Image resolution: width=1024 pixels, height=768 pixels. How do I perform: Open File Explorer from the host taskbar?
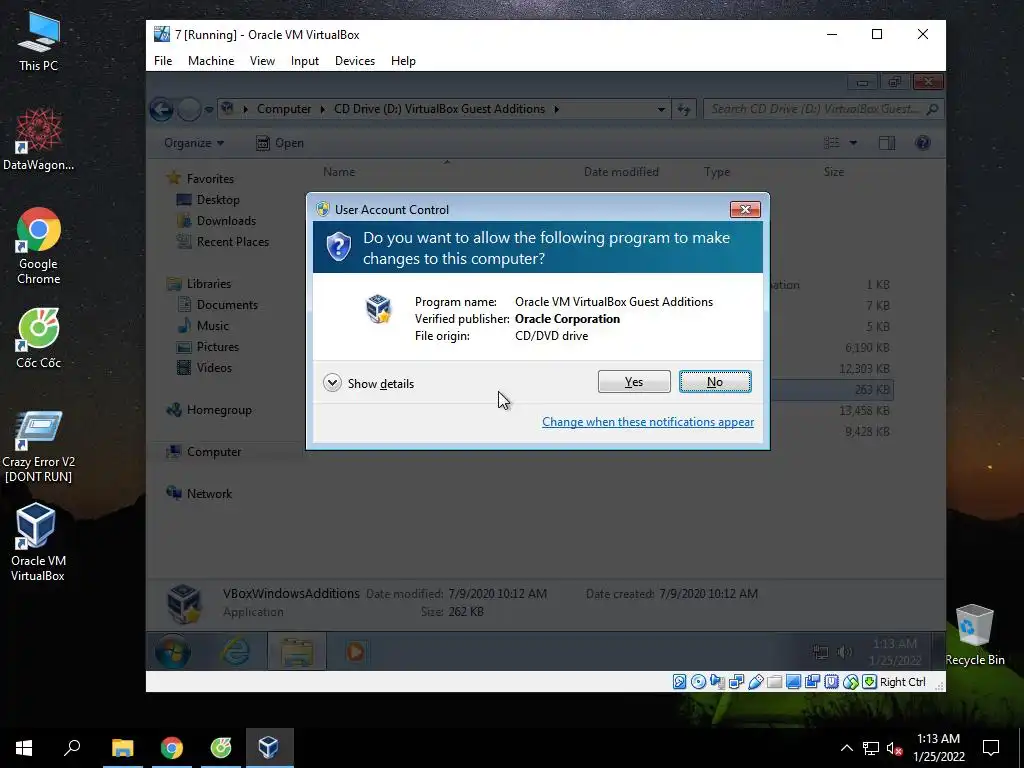pos(122,748)
